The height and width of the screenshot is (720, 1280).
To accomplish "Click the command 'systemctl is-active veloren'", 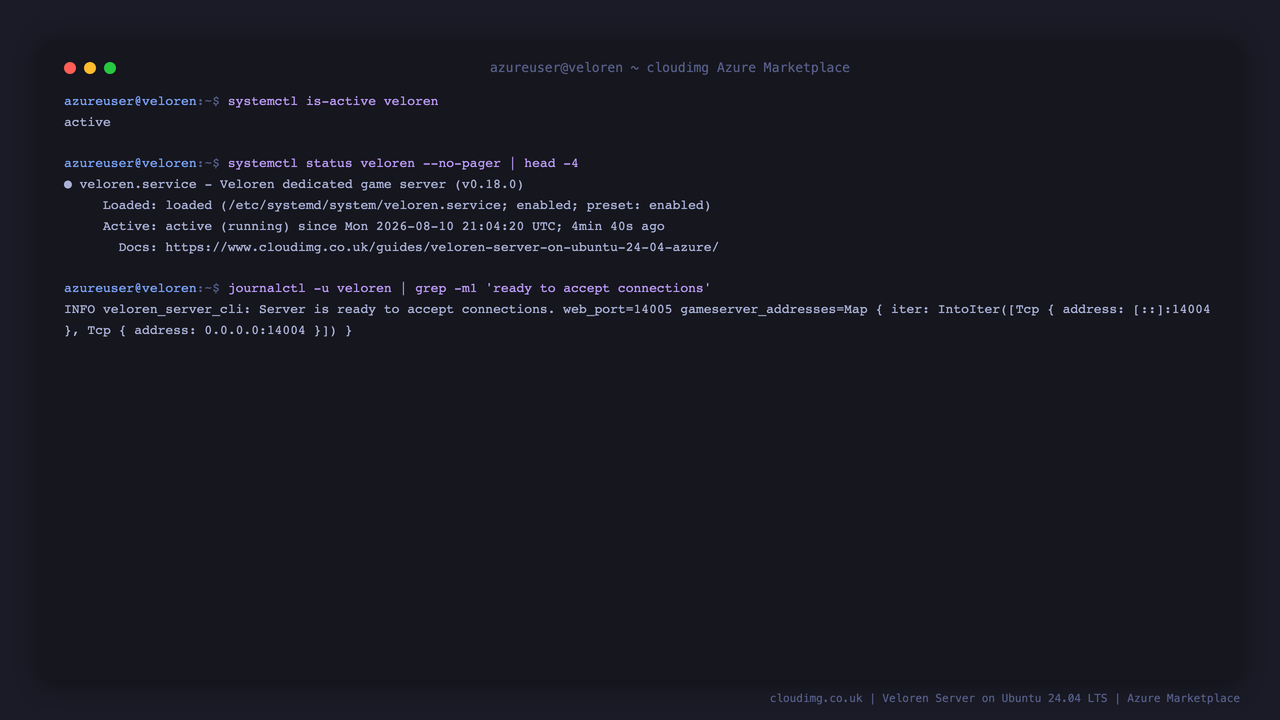I will pyautogui.click(x=333, y=101).
